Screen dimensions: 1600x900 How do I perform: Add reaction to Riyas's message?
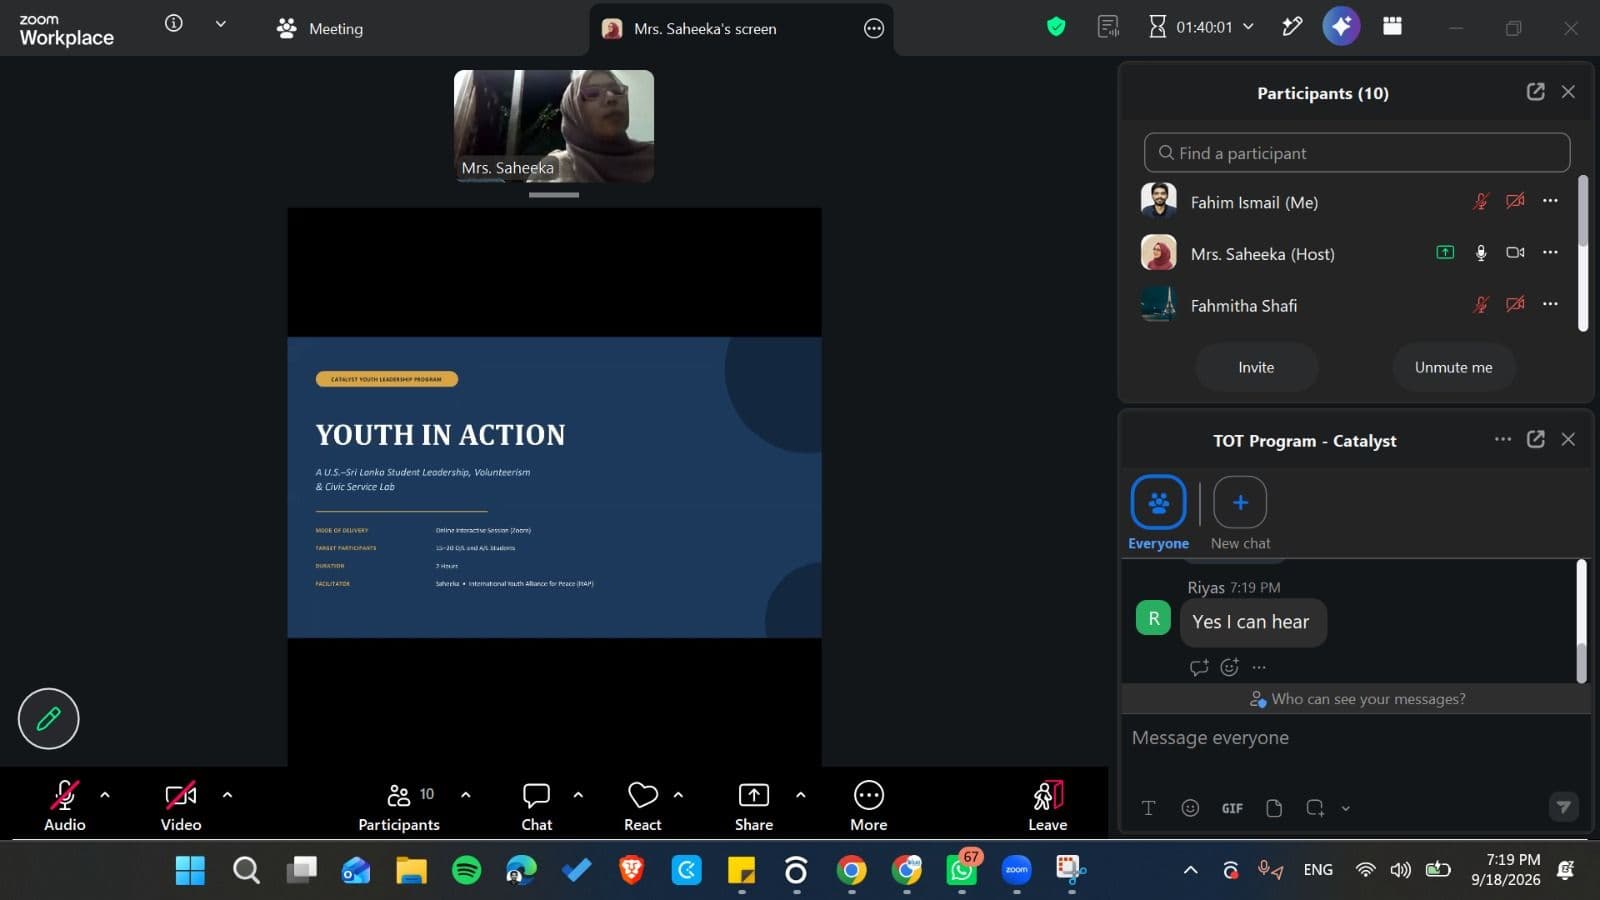click(x=1230, y=667)
